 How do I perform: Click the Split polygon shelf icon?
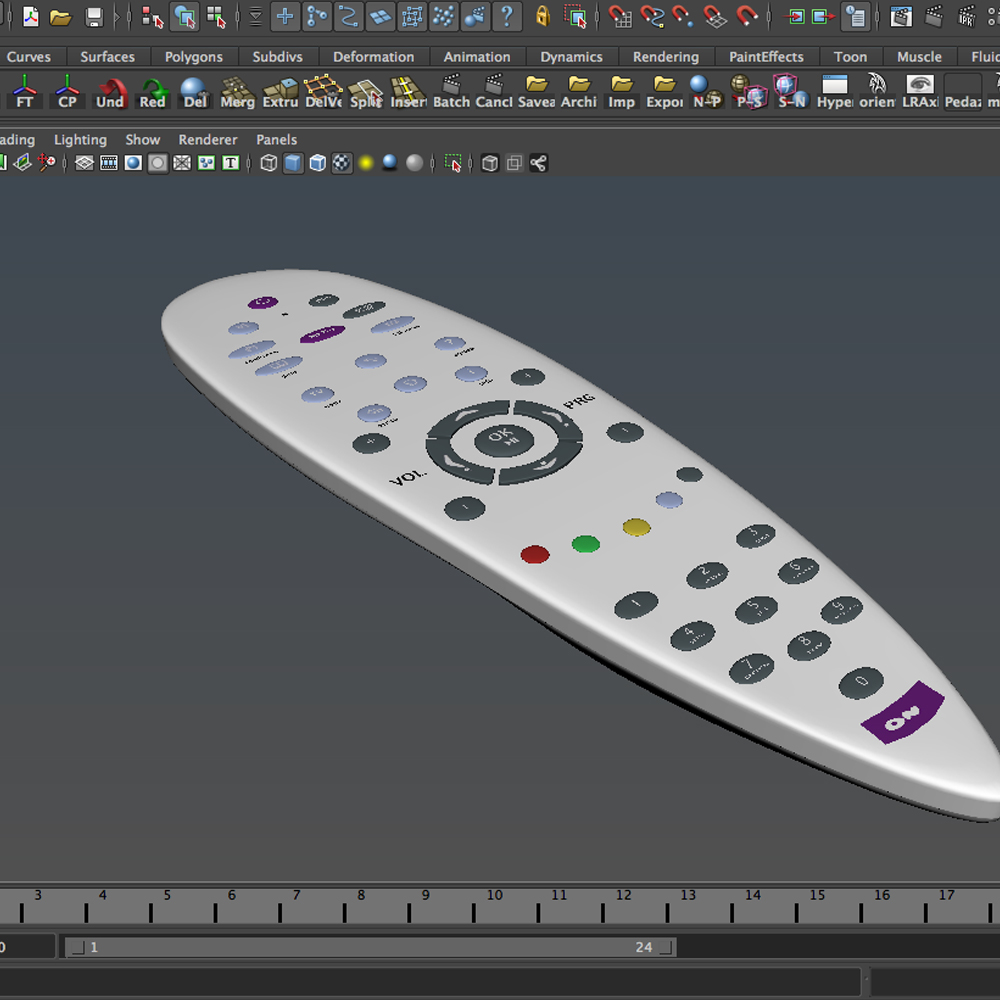365,95
